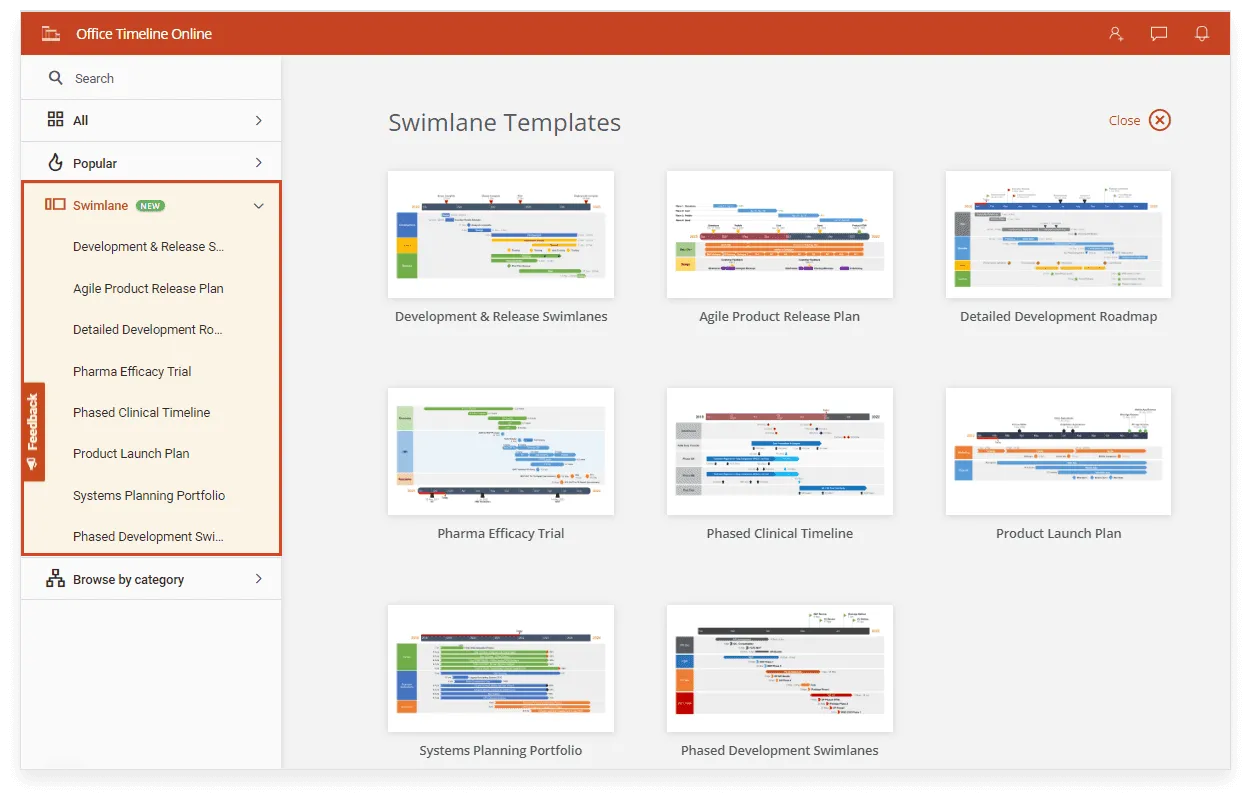Click the search magnifier icon
Screen dimensions: 1251x800
(x=56, y=78)
